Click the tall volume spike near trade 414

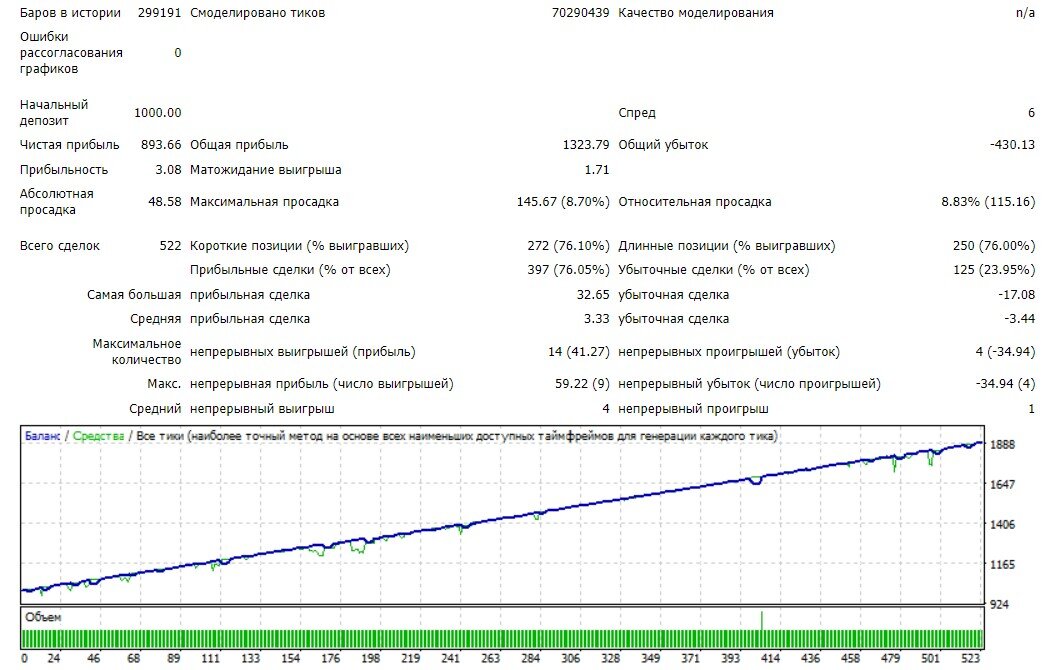761,620
